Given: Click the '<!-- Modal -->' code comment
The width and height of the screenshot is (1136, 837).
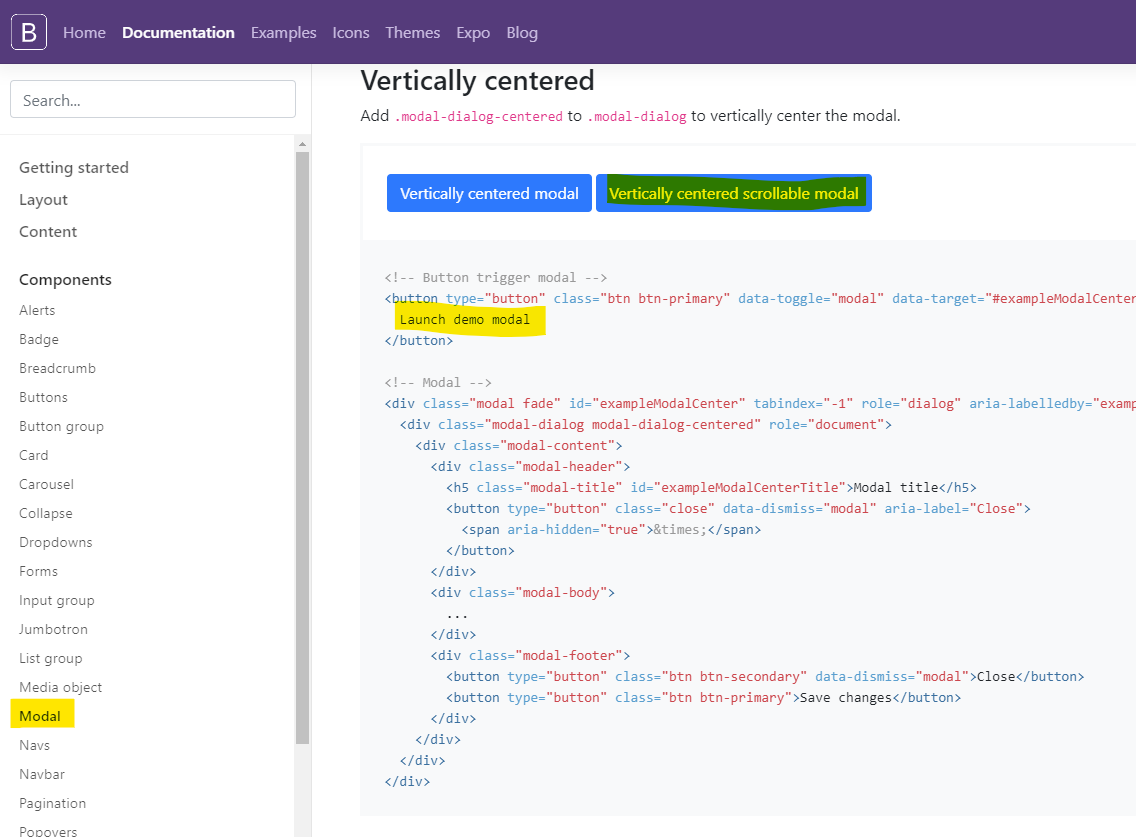Looking at the screenshot, I should 438,383.
